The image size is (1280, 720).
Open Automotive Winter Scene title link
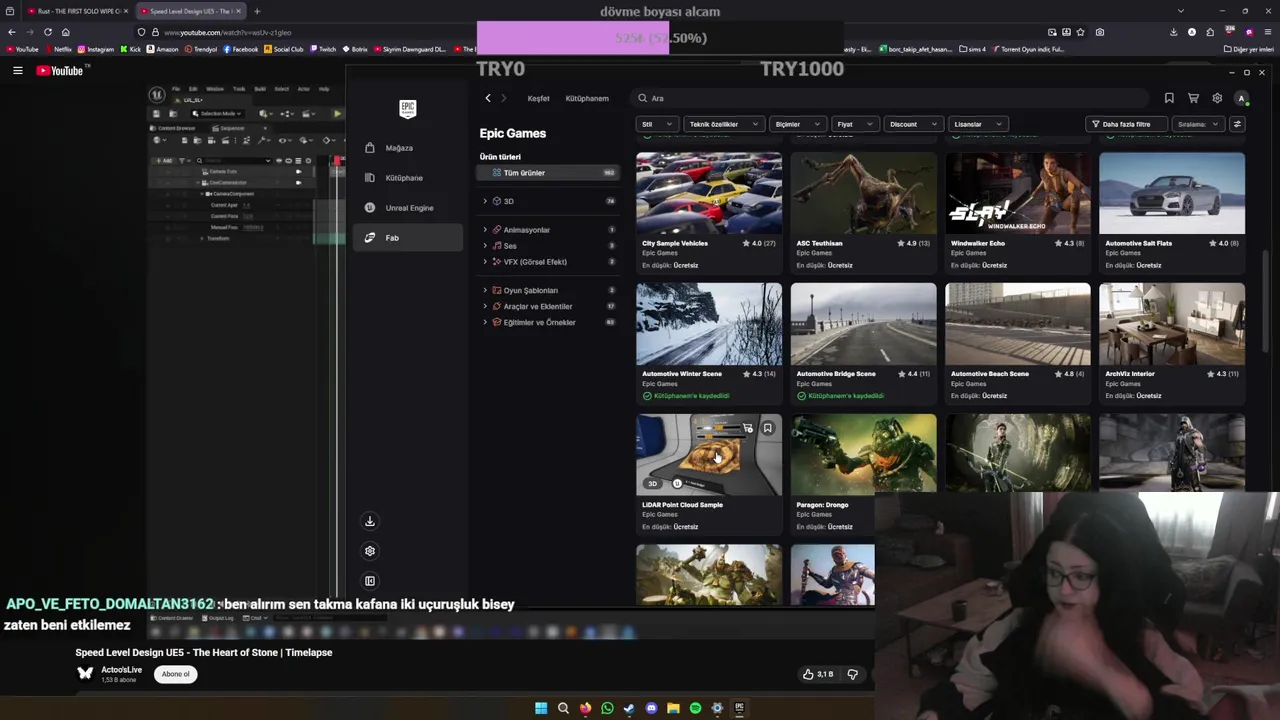coord(682,374)
